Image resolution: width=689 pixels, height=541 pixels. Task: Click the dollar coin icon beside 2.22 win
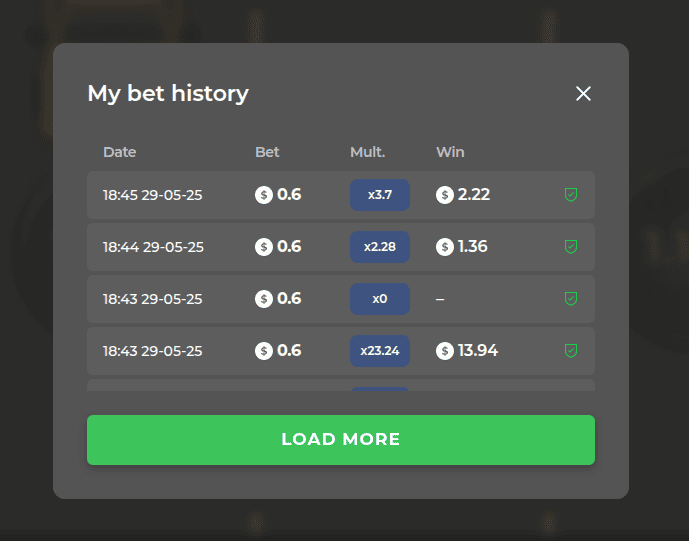445,195
